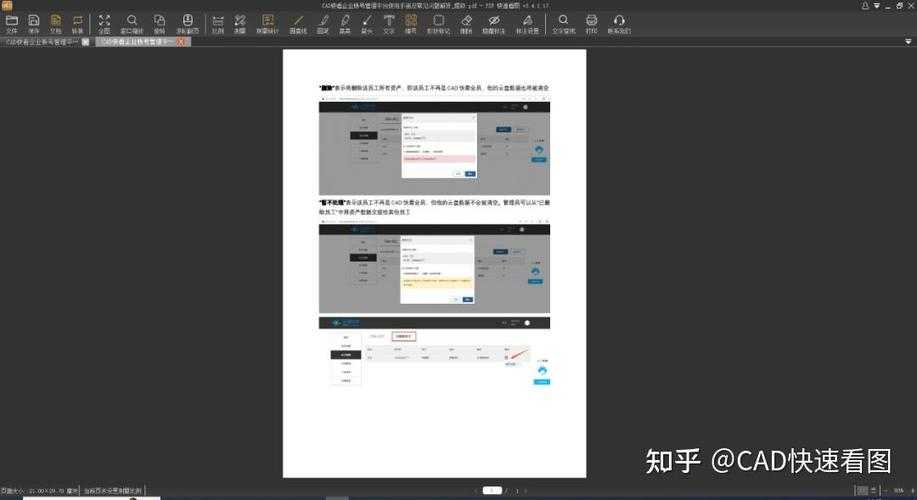Click the user account icon in title bar
Viewport: 917px width, 500px height.
pyautogui.click(x=865, y=5)
